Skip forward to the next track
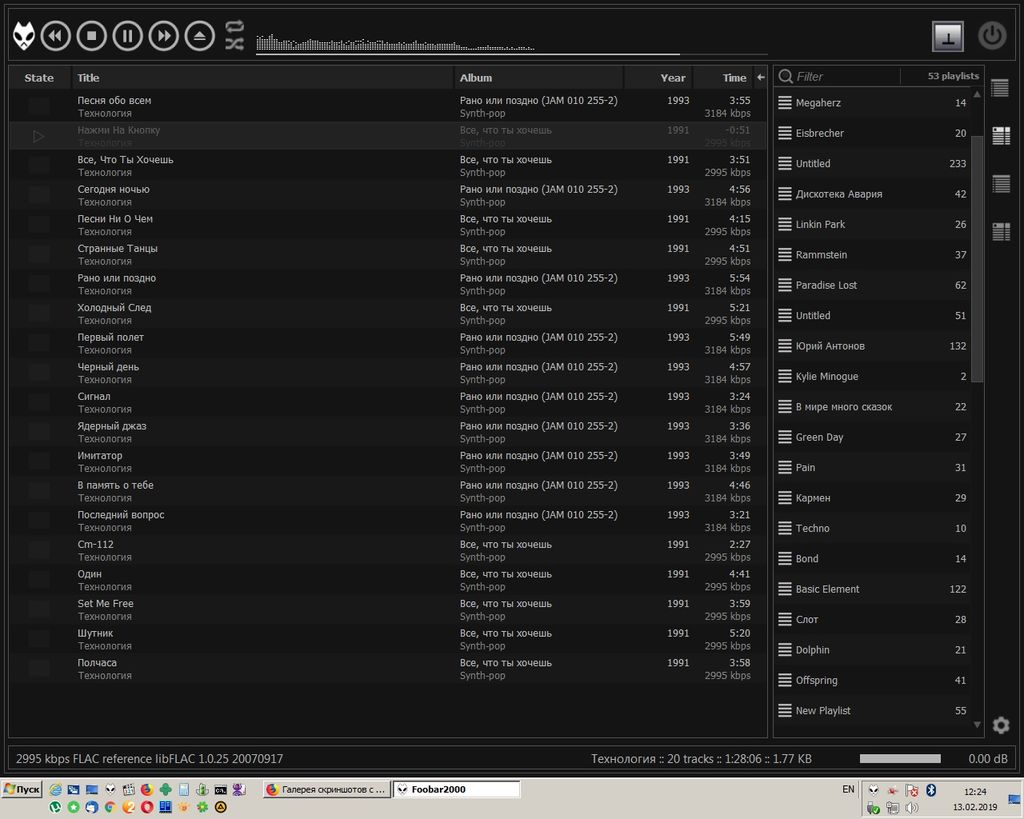 tap(163, 37)
